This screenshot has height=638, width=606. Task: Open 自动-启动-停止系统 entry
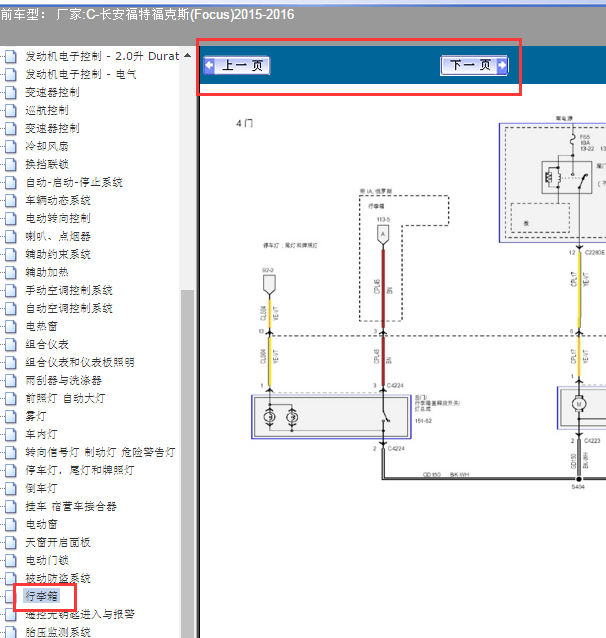(74, 182)
